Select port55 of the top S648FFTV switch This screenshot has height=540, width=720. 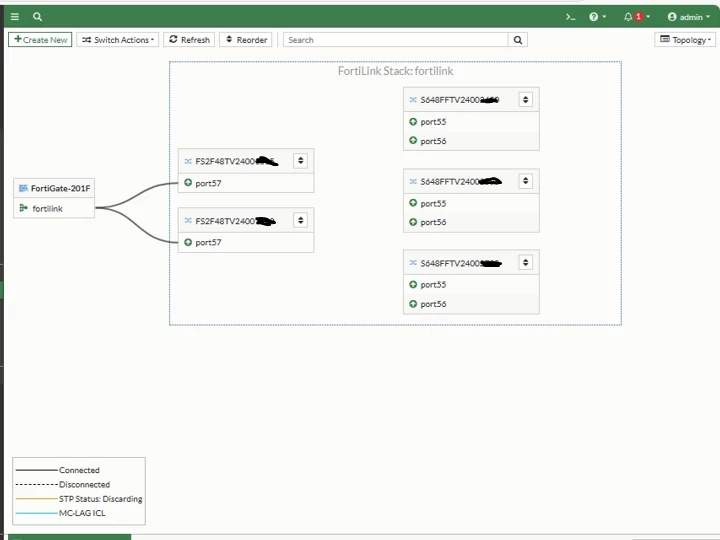[472, 122]
